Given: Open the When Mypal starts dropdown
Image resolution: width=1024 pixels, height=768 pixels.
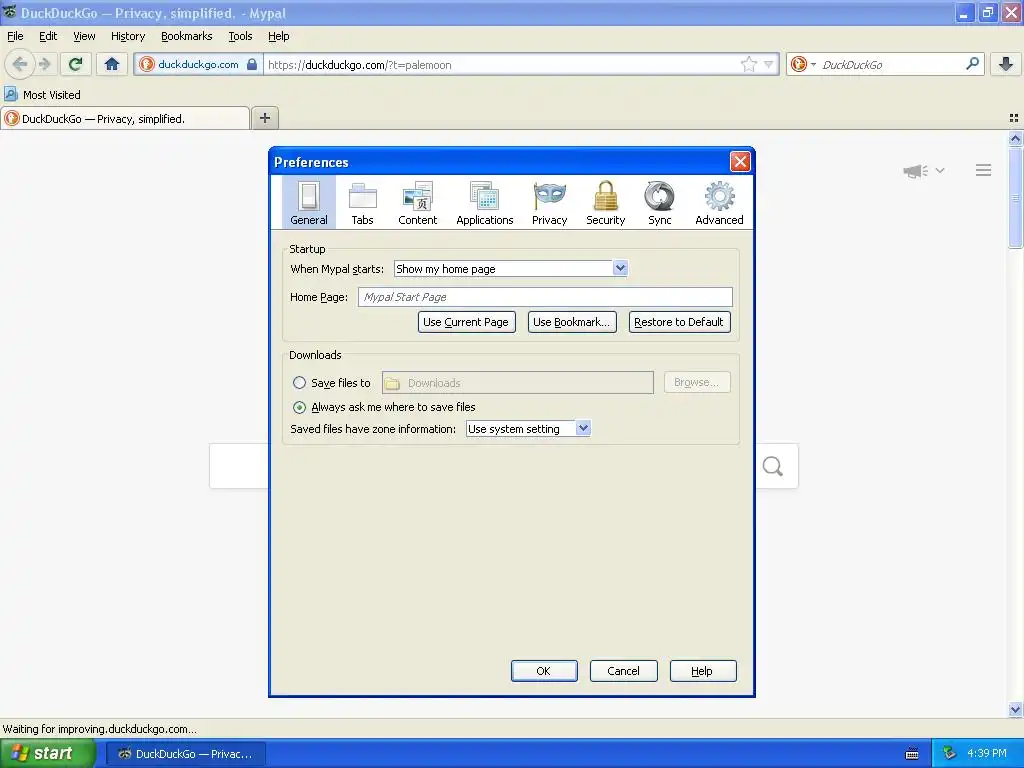Looking at the screenshot, I should (x=511, y=268).
